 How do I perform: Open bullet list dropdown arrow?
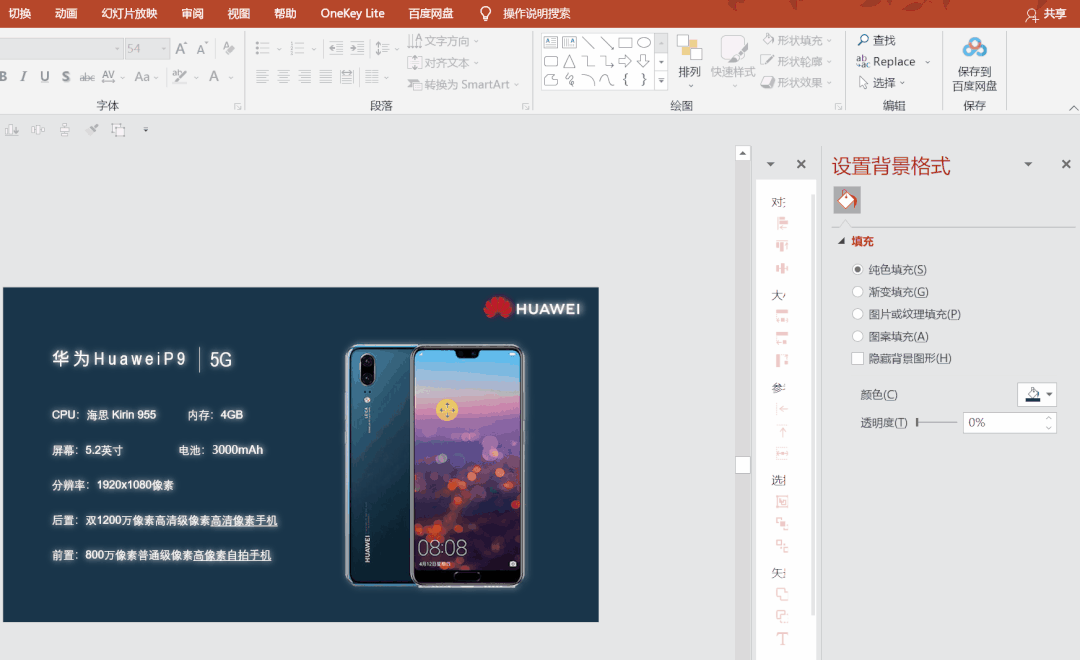(279, 49)
